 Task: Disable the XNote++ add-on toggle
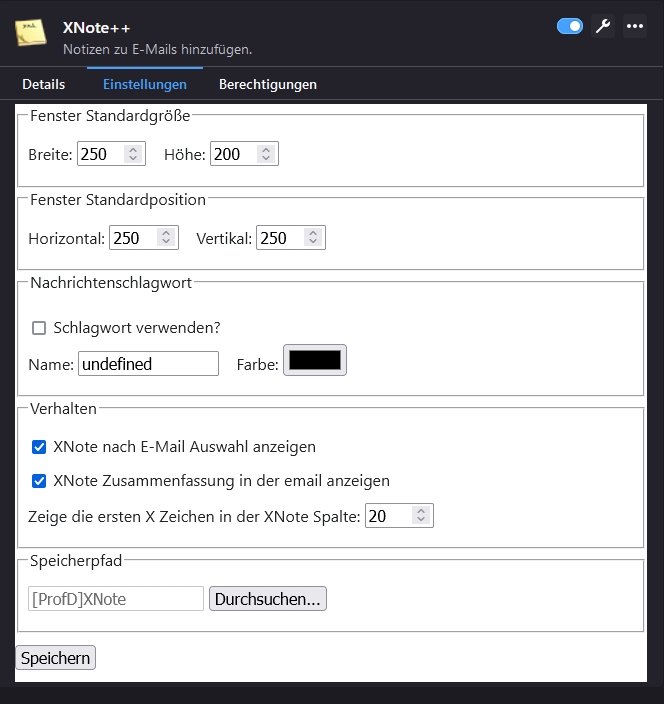(570, 26)
